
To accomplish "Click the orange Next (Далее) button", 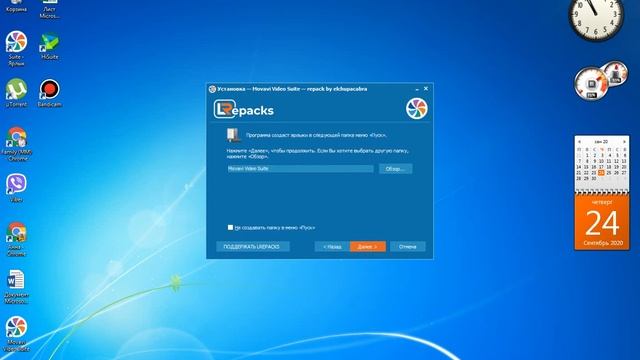I will (x=368, y=247).
